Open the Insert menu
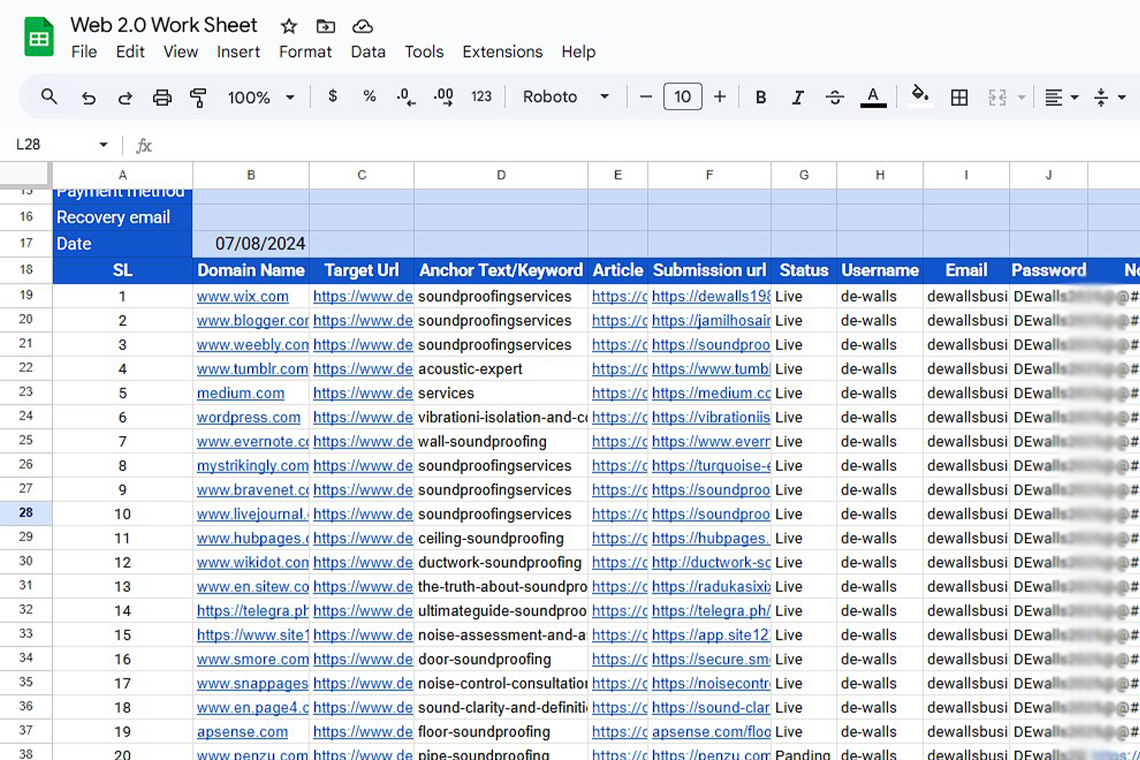Viewport: 1140px width, 760px height. (238, 52)
